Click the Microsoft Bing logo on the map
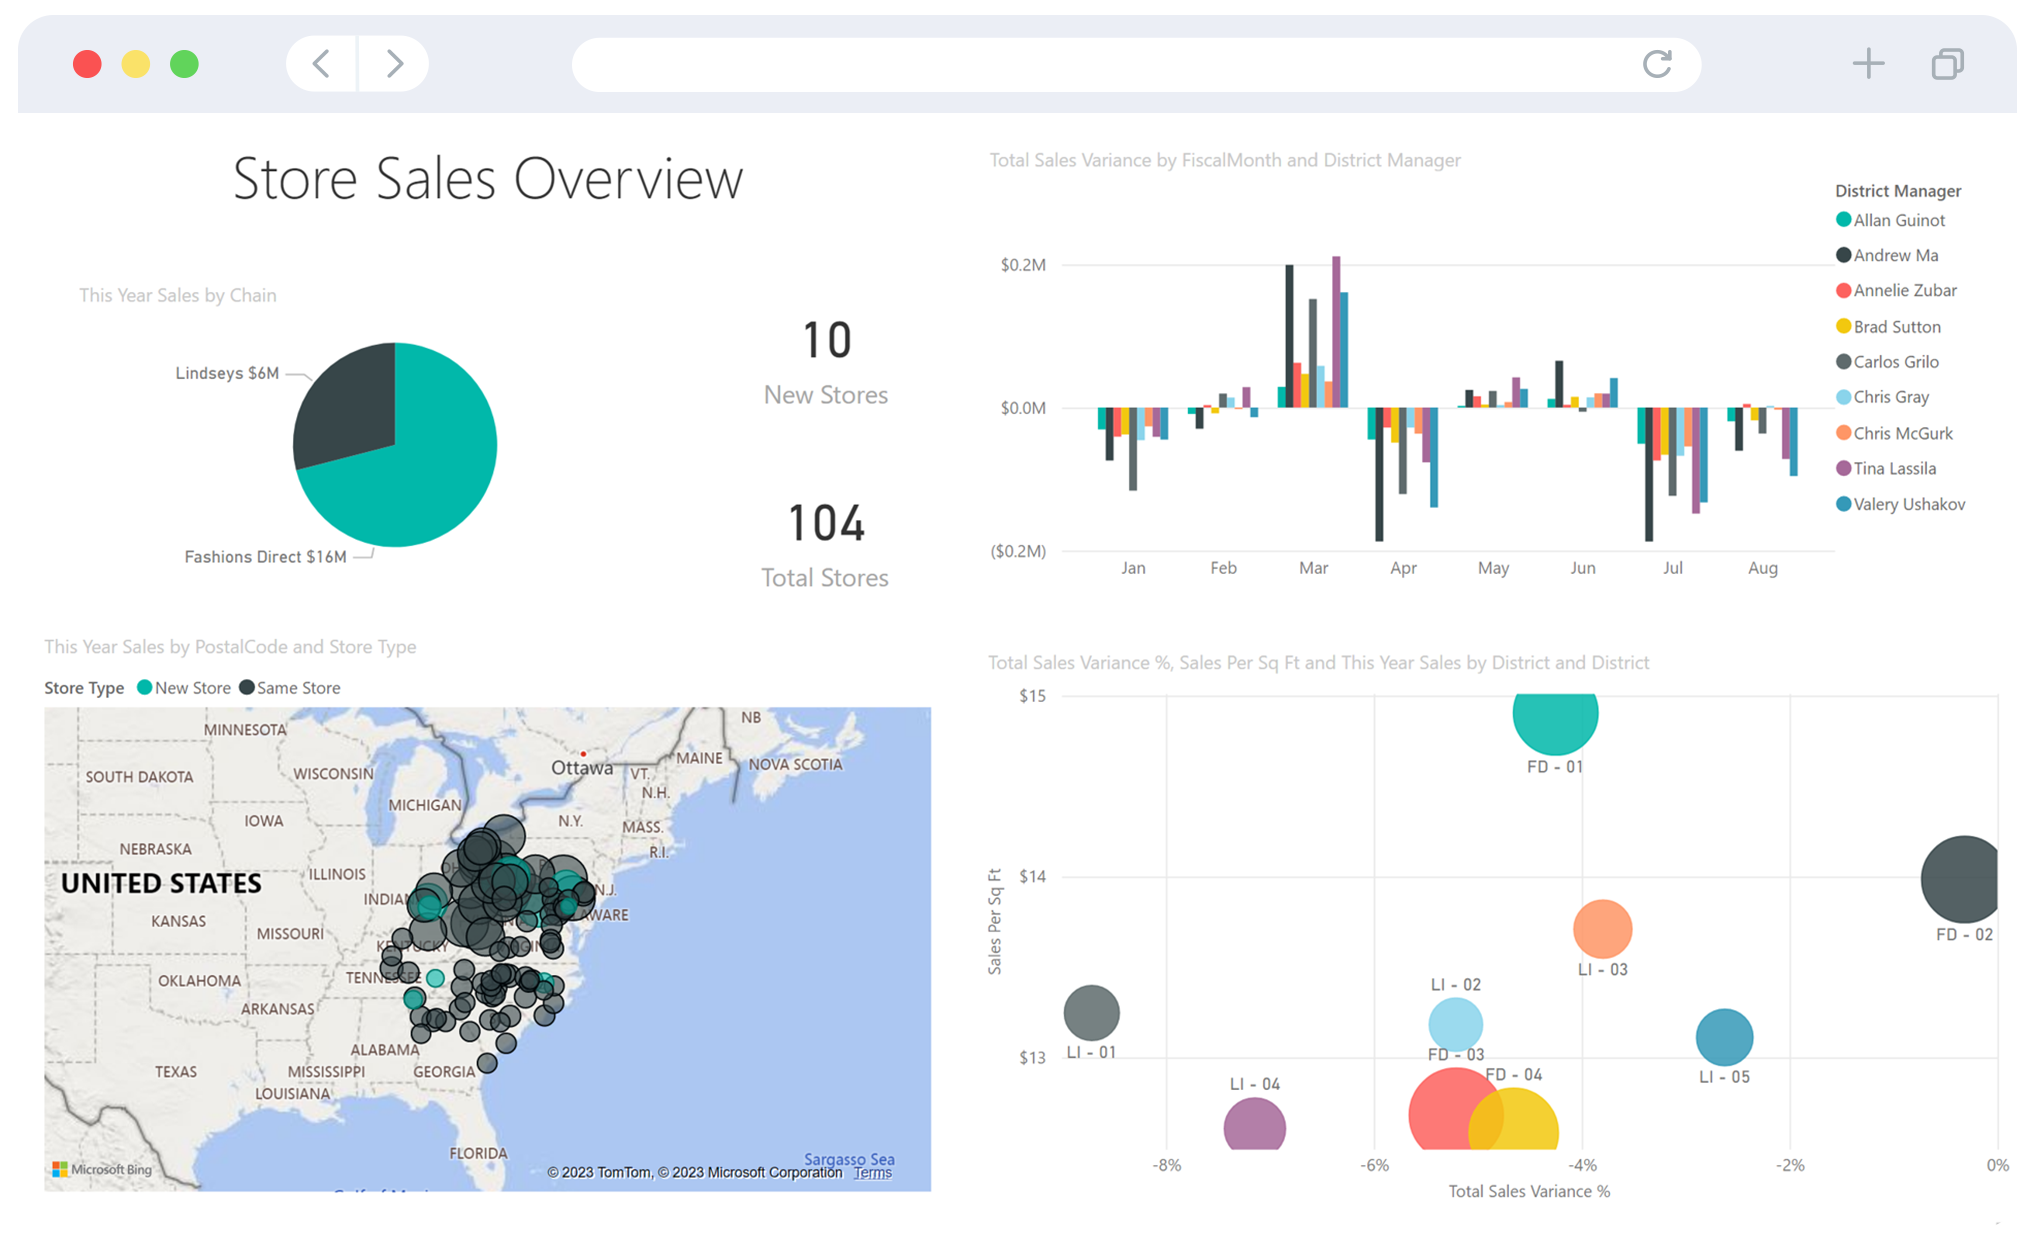This screenshot has height=1249, width=2035. (103, 1169)
